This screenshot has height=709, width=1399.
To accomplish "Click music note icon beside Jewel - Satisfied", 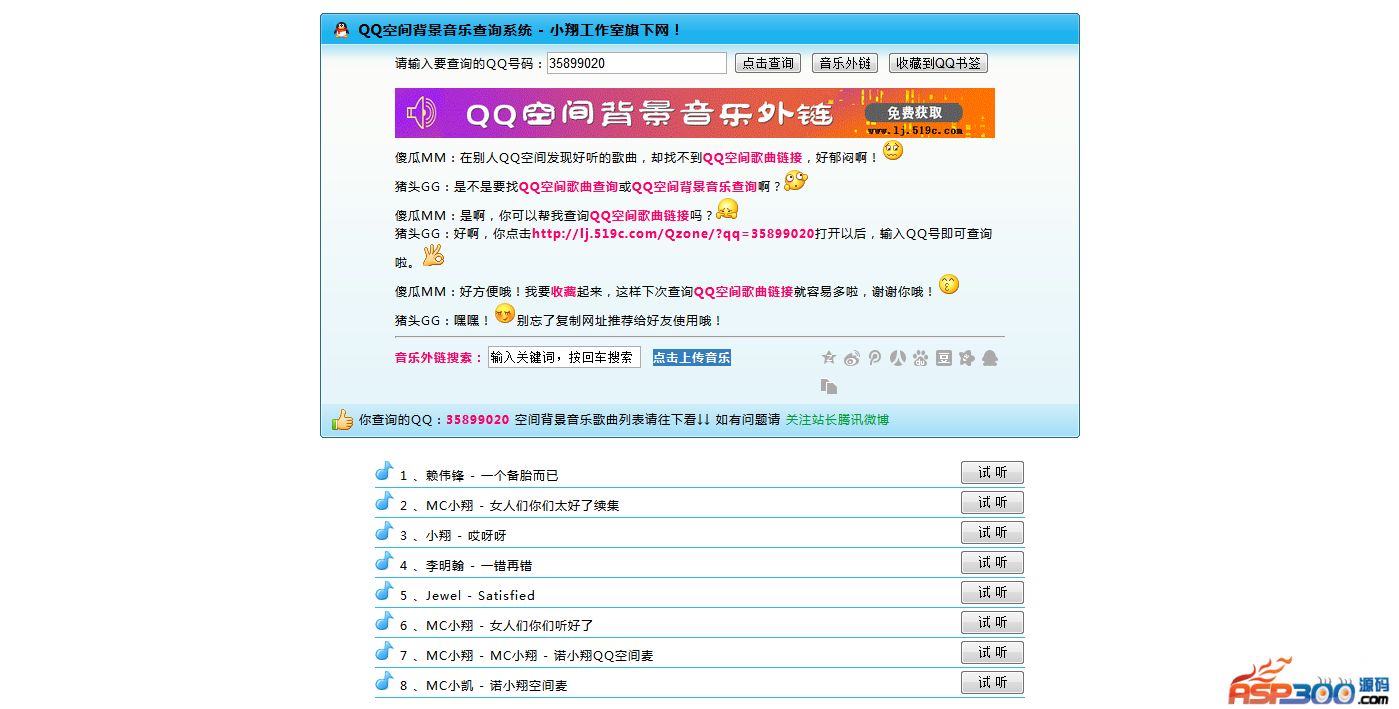I will [384, 591].
